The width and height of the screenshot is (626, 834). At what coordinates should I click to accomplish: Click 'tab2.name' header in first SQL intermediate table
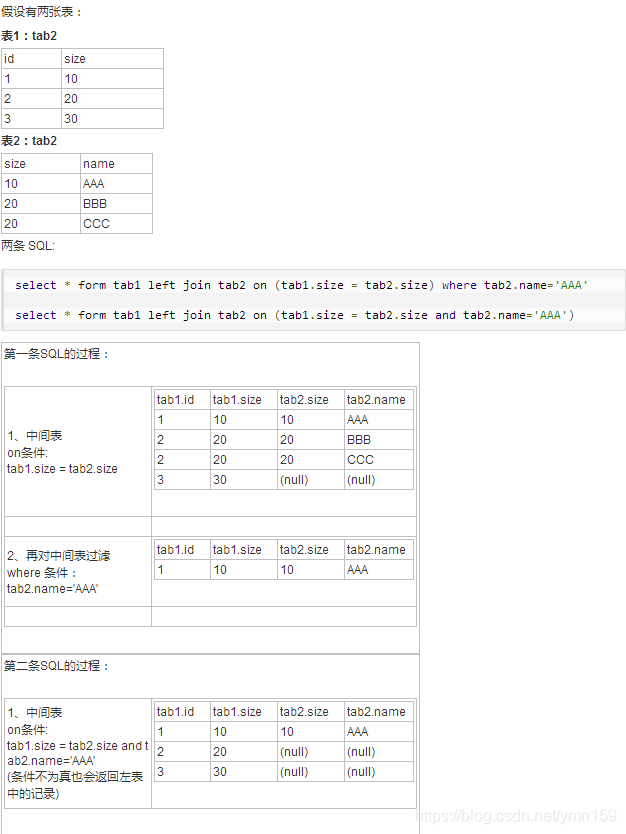coord(379,400)
